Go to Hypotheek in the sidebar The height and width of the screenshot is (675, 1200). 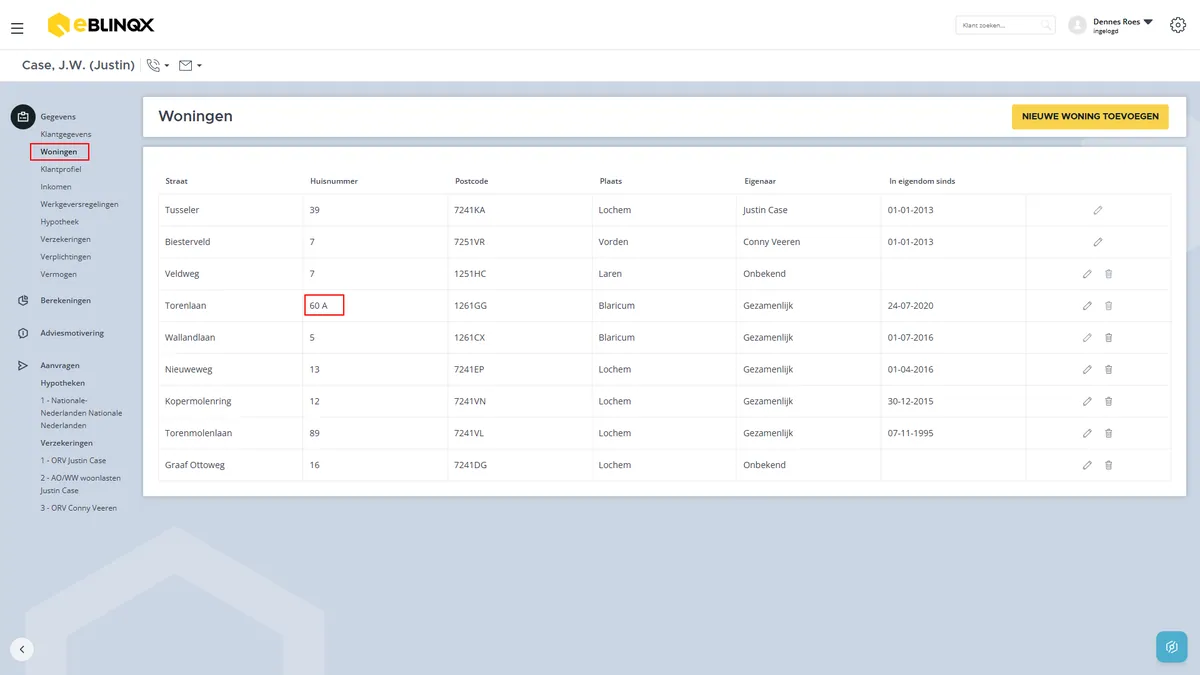(59, 222)
